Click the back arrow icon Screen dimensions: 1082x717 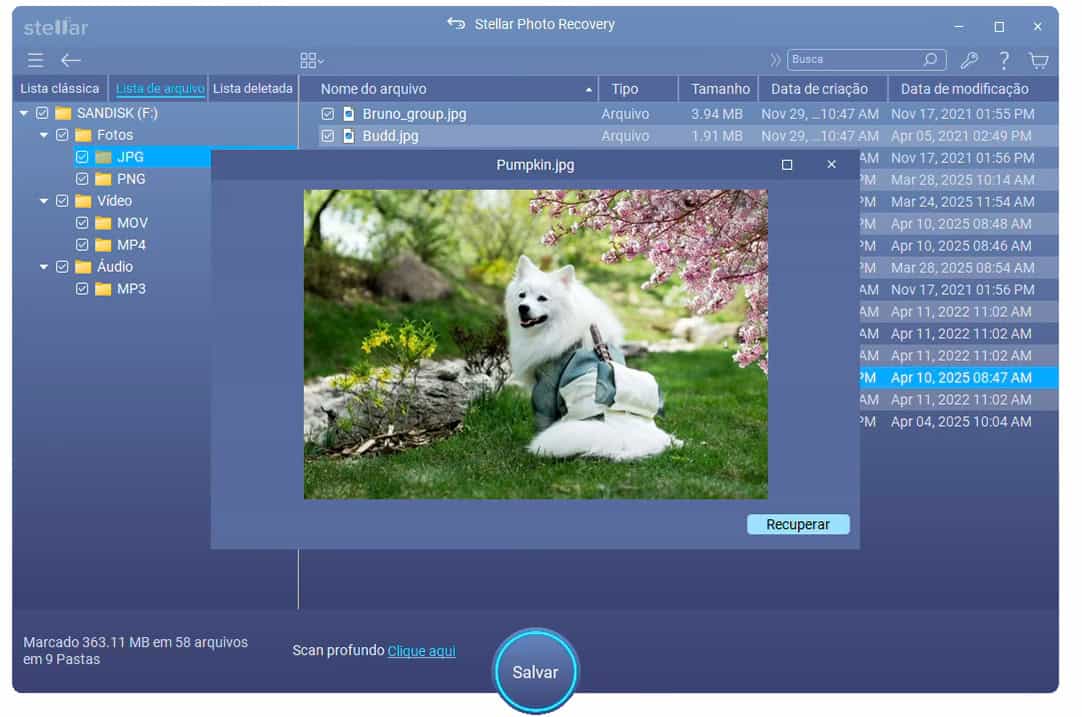point(70,60)
